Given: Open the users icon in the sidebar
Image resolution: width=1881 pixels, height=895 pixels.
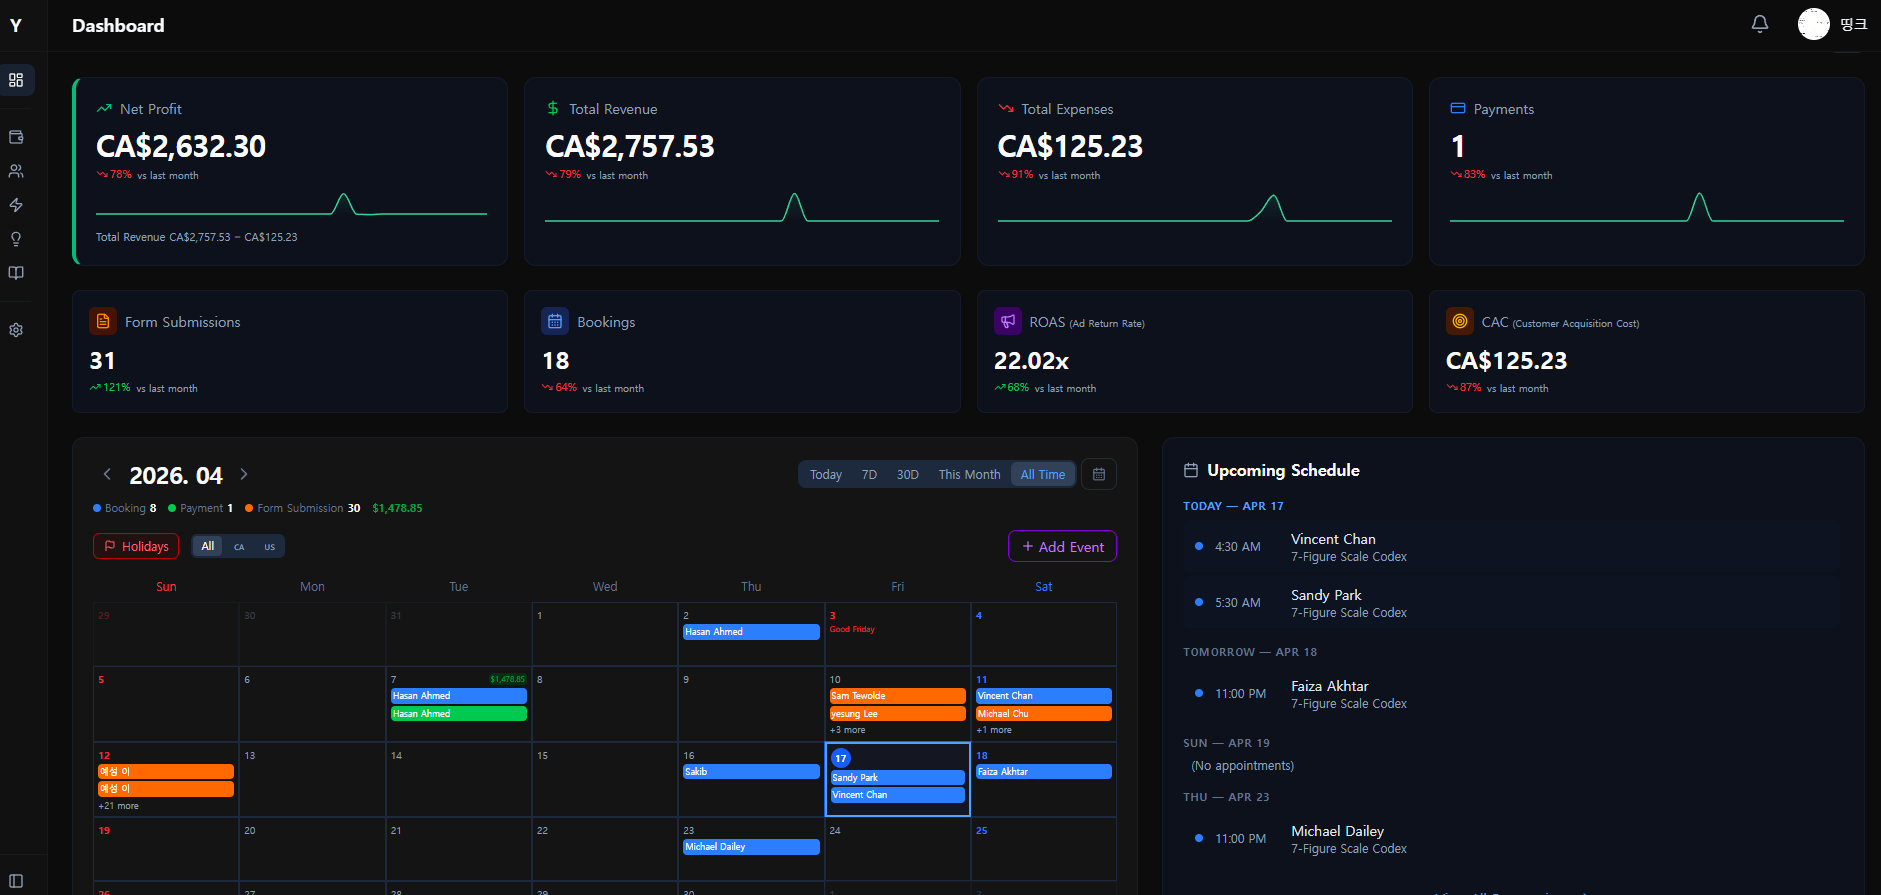Looking at the screenshot, I should pos(16,171).
